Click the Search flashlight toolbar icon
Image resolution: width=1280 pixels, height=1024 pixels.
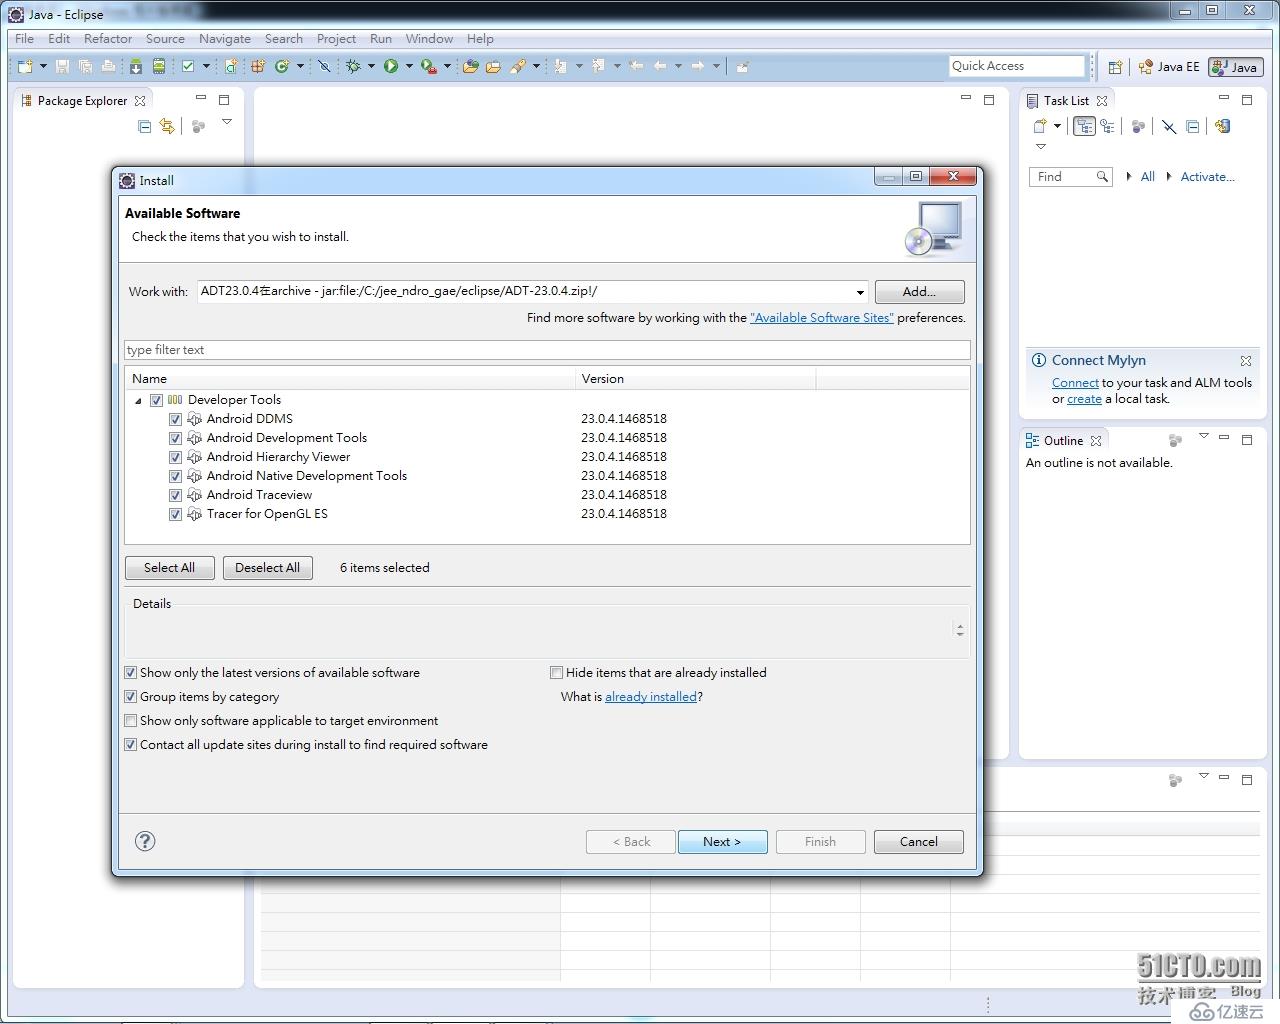[x=518, y=66]
